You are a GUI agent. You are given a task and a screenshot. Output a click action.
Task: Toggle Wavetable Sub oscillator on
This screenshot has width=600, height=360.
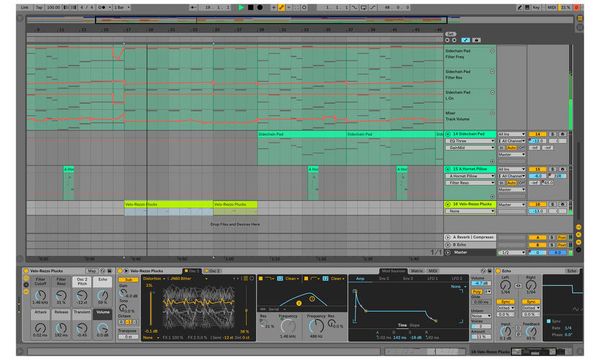[128, 280]
